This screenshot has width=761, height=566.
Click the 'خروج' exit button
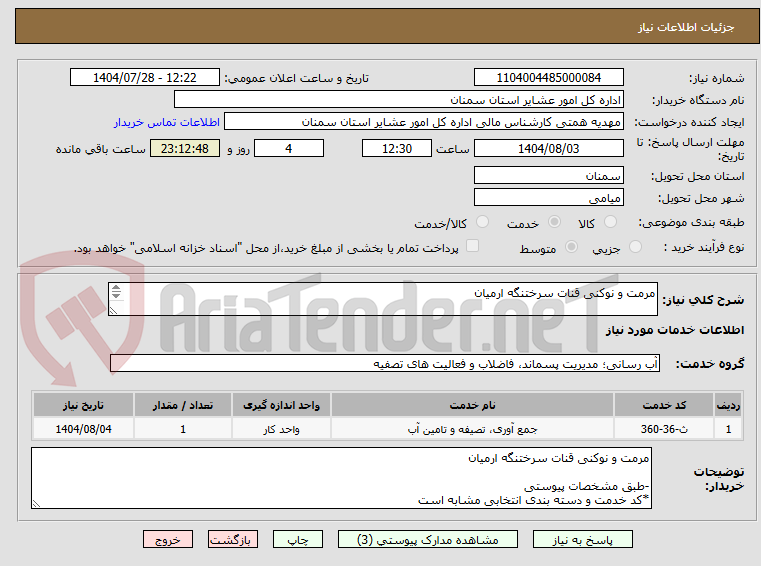point(167,539)
